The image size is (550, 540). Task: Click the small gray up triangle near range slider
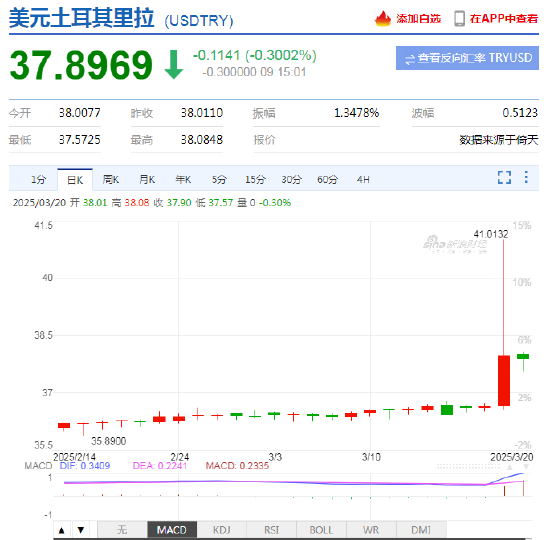coord(510,467)
